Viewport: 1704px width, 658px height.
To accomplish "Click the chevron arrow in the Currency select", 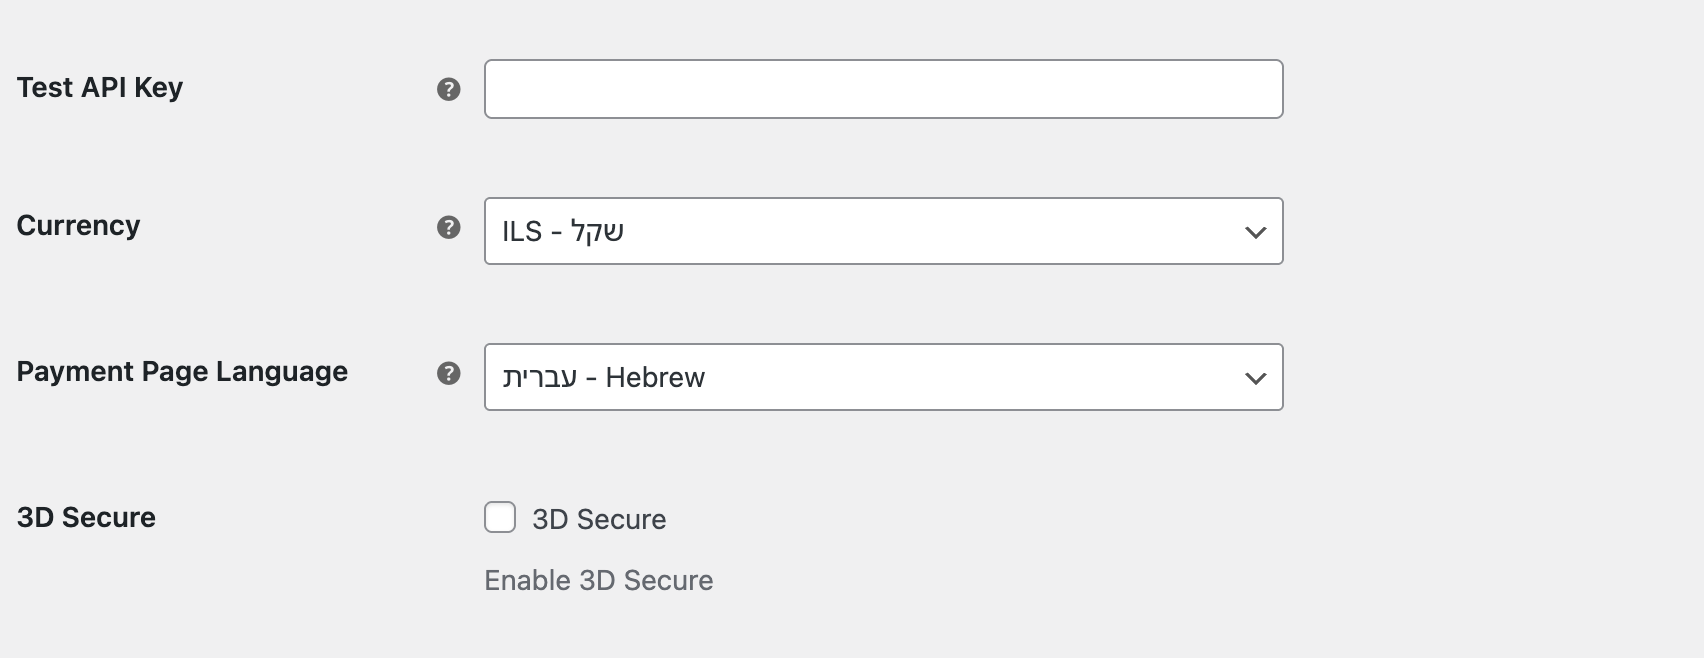I will pos(1255,232).
